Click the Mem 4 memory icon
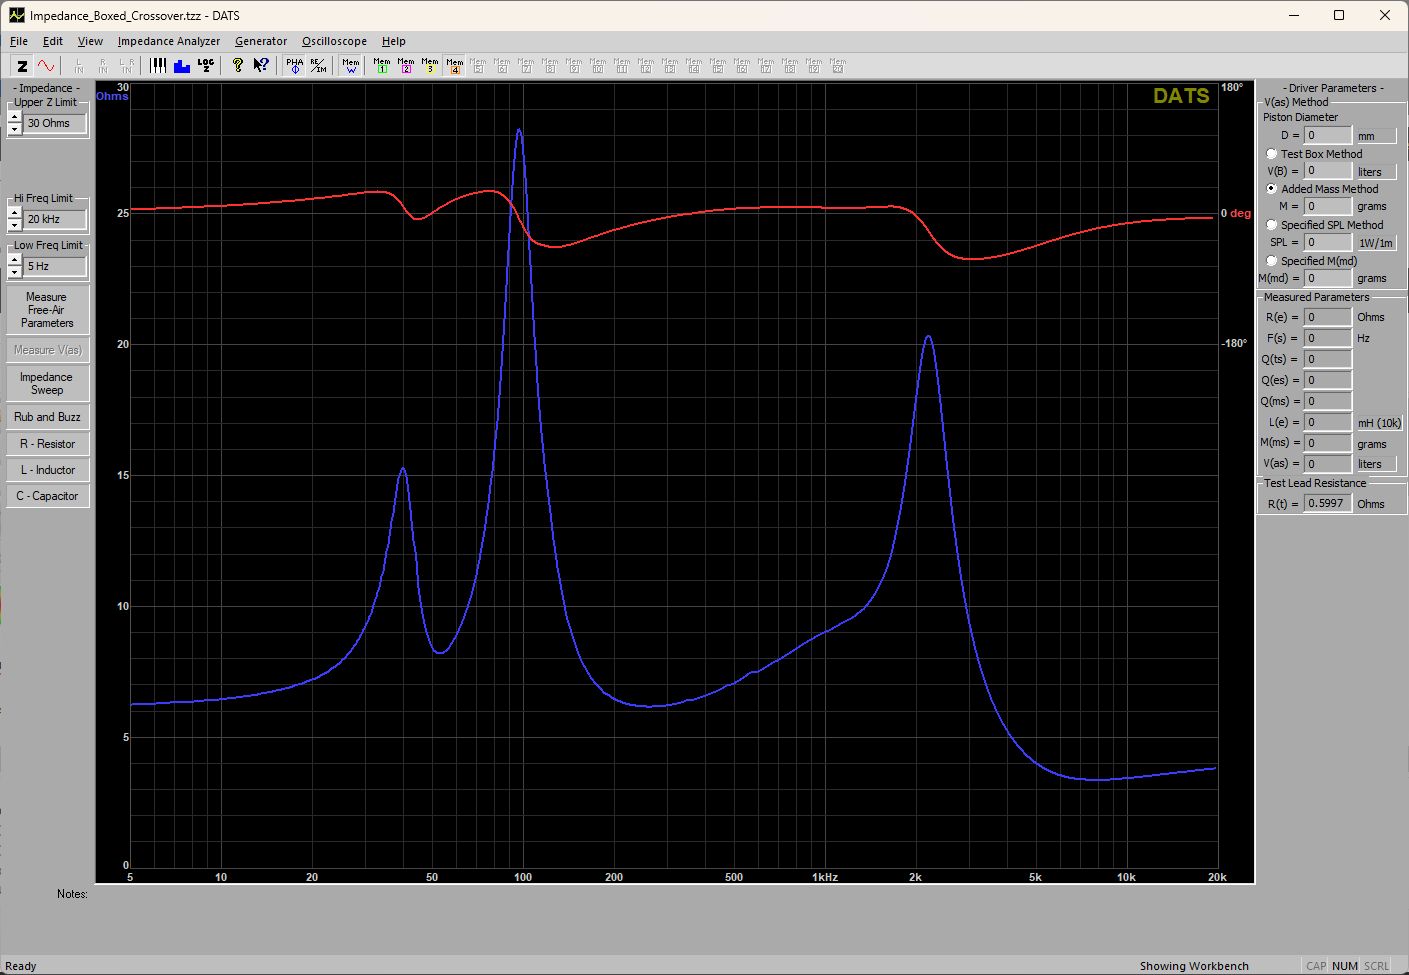 (x=455, y=66)
